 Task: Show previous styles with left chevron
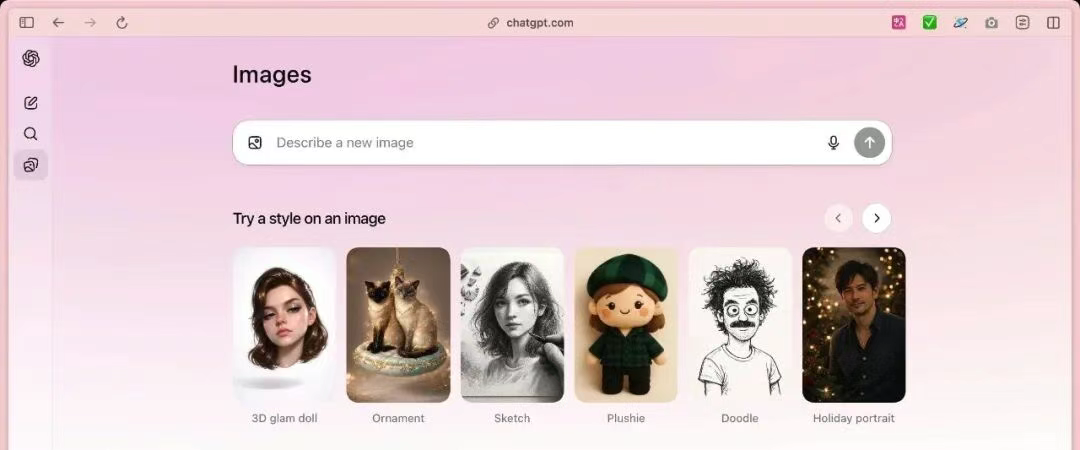[x=838, y=218]
